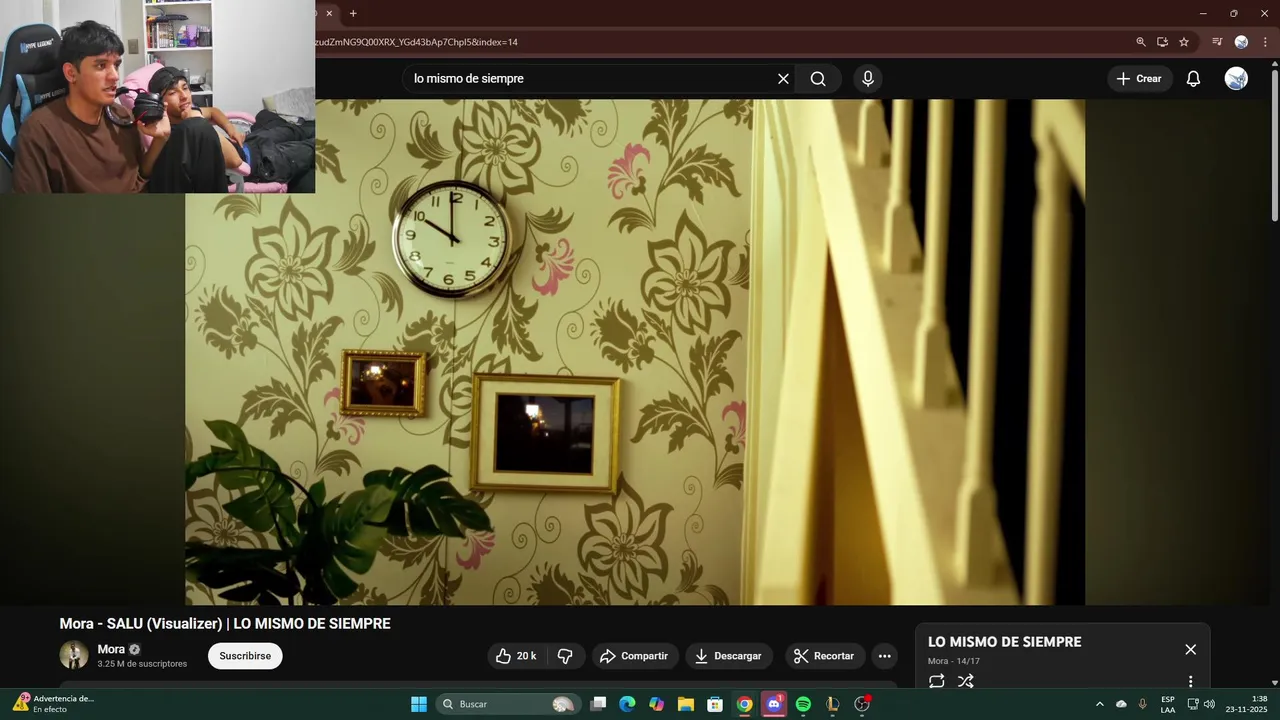Open Task View in the taskbar
Screen dimensions: 1280x720
pyautogui.click(x=598, y=704)
